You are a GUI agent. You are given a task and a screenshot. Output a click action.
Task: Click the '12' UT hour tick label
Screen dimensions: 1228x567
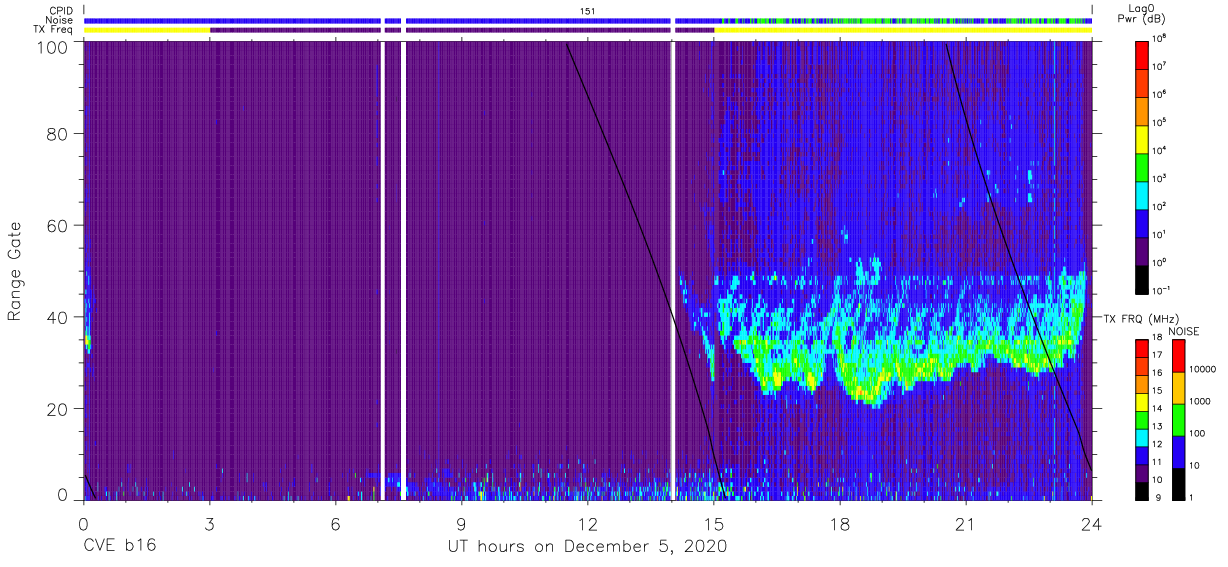[x=587, y=523]
